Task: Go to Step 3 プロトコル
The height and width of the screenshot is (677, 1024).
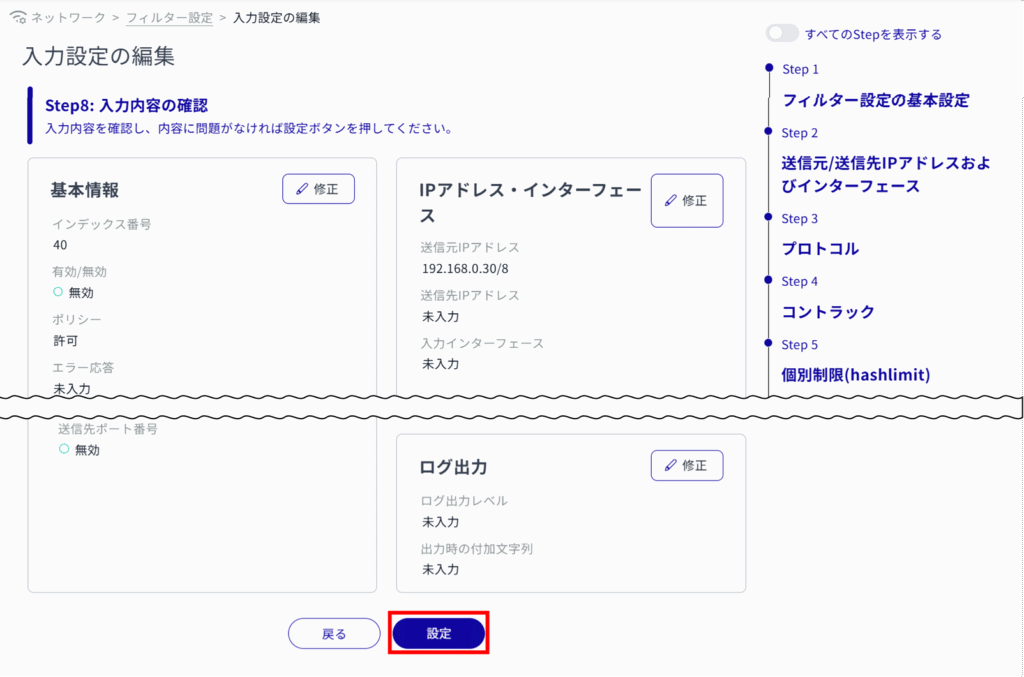Action: click(x=820, y=249)
